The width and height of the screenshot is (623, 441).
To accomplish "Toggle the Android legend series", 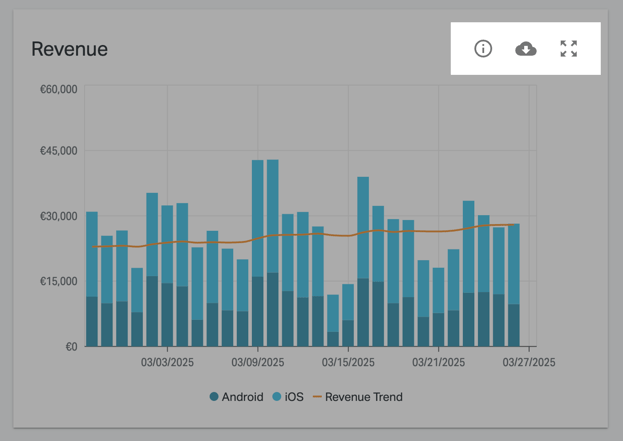I will [x=236, y=397].
